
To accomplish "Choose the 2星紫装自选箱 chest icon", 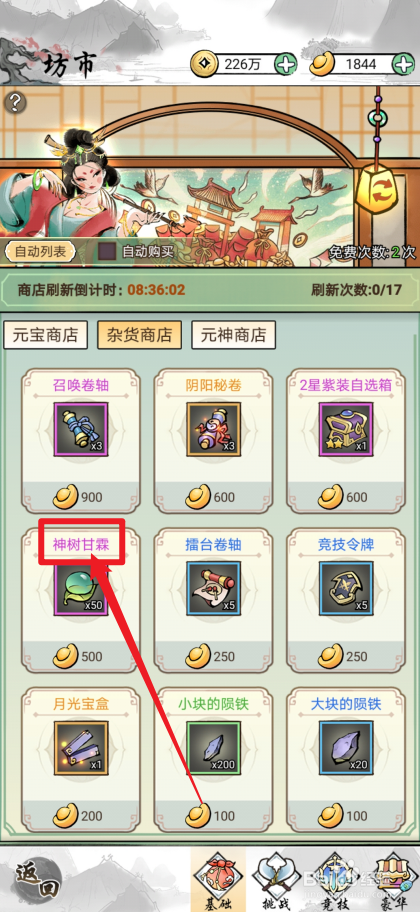I will [346, 429].
